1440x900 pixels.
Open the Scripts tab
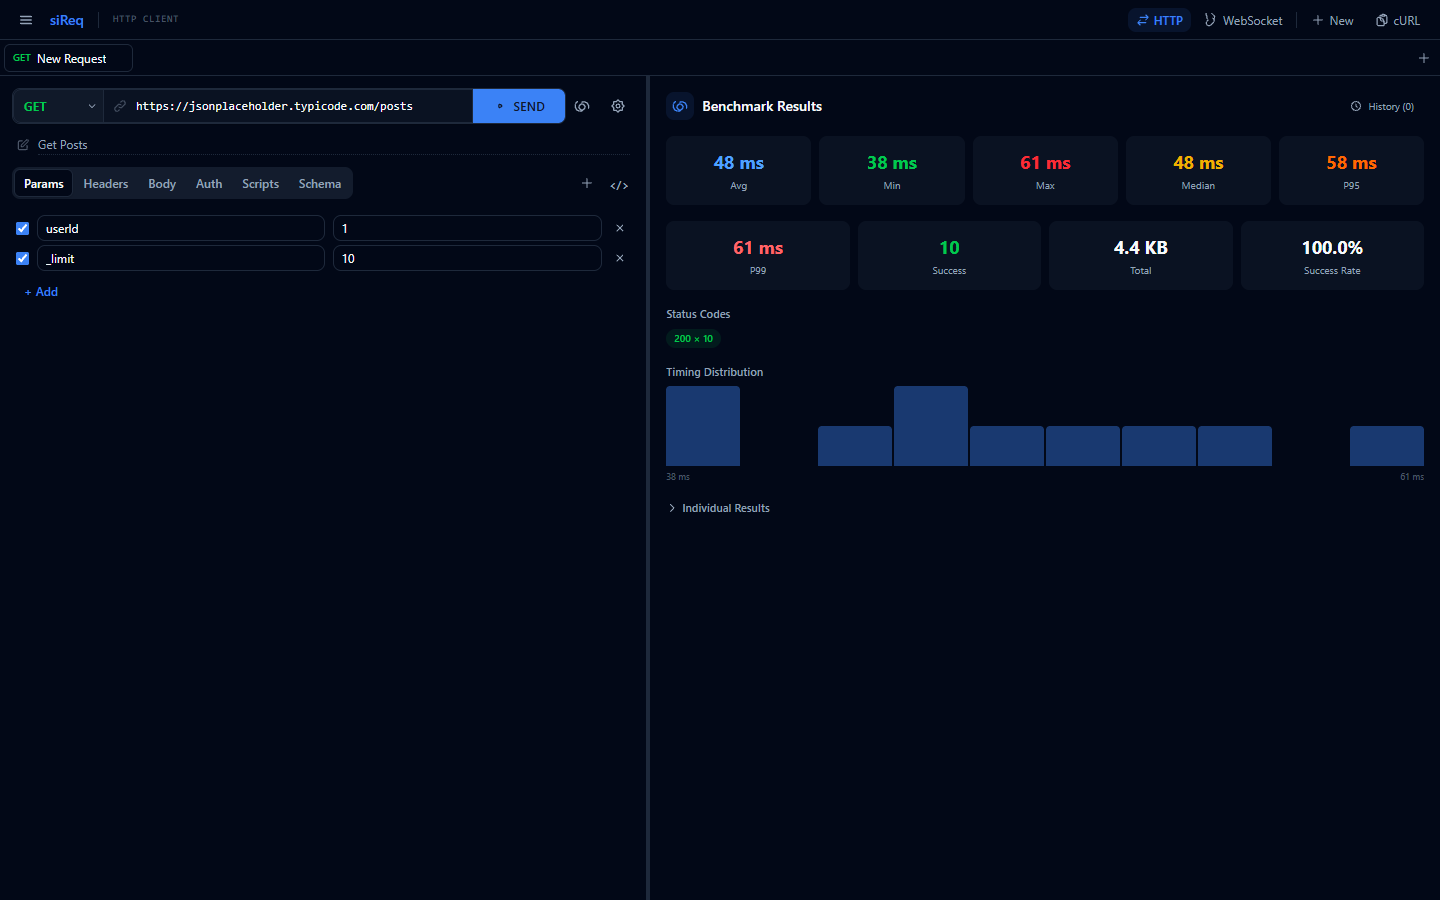click(260, 184)
